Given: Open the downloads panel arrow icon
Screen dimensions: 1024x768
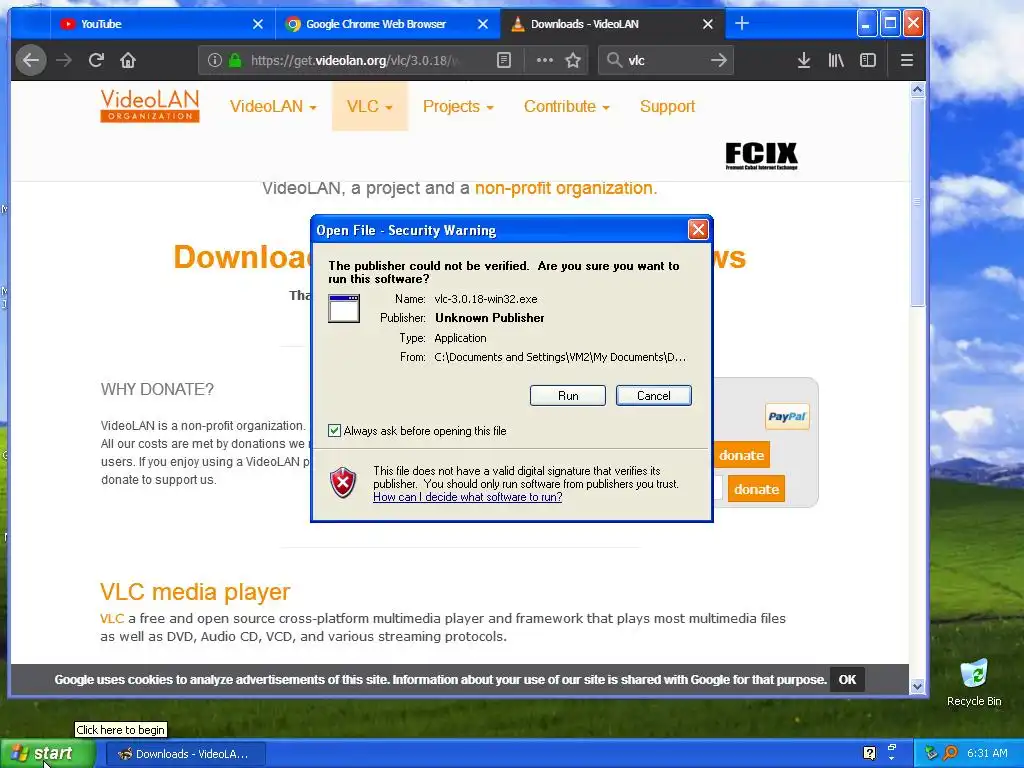Looking at the screenshot, I should [804, 60].
